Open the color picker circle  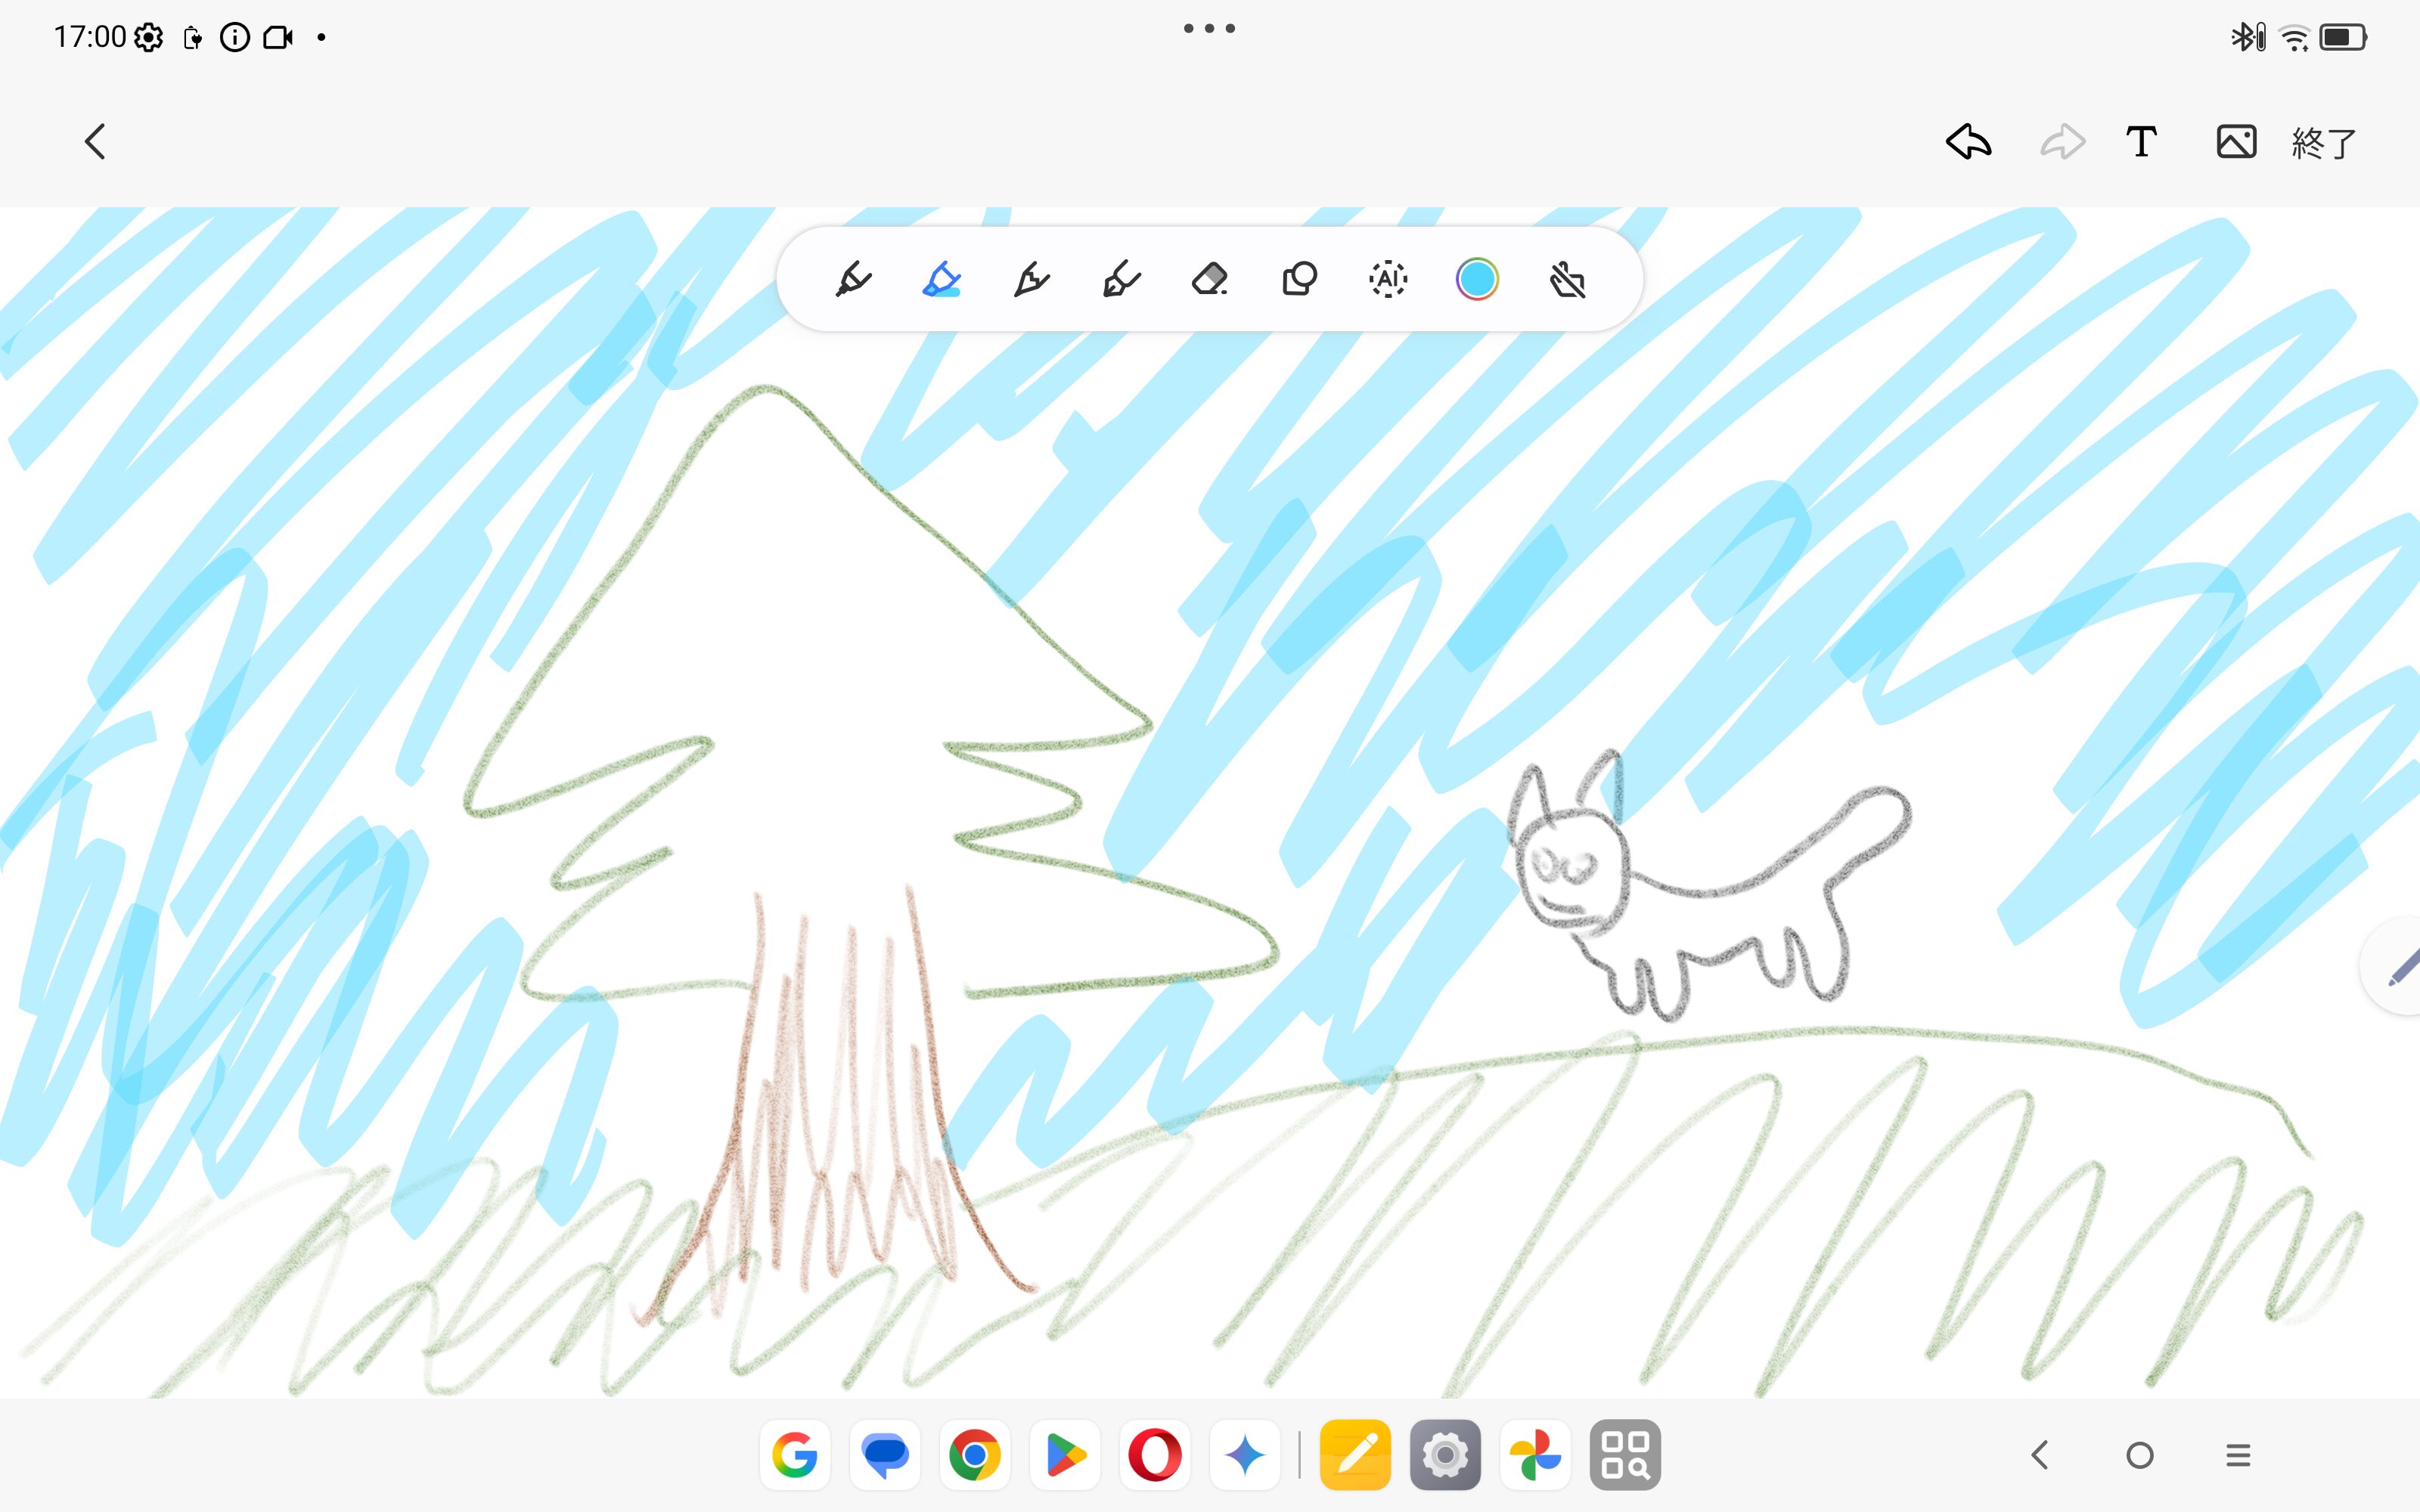(1477, 279)
